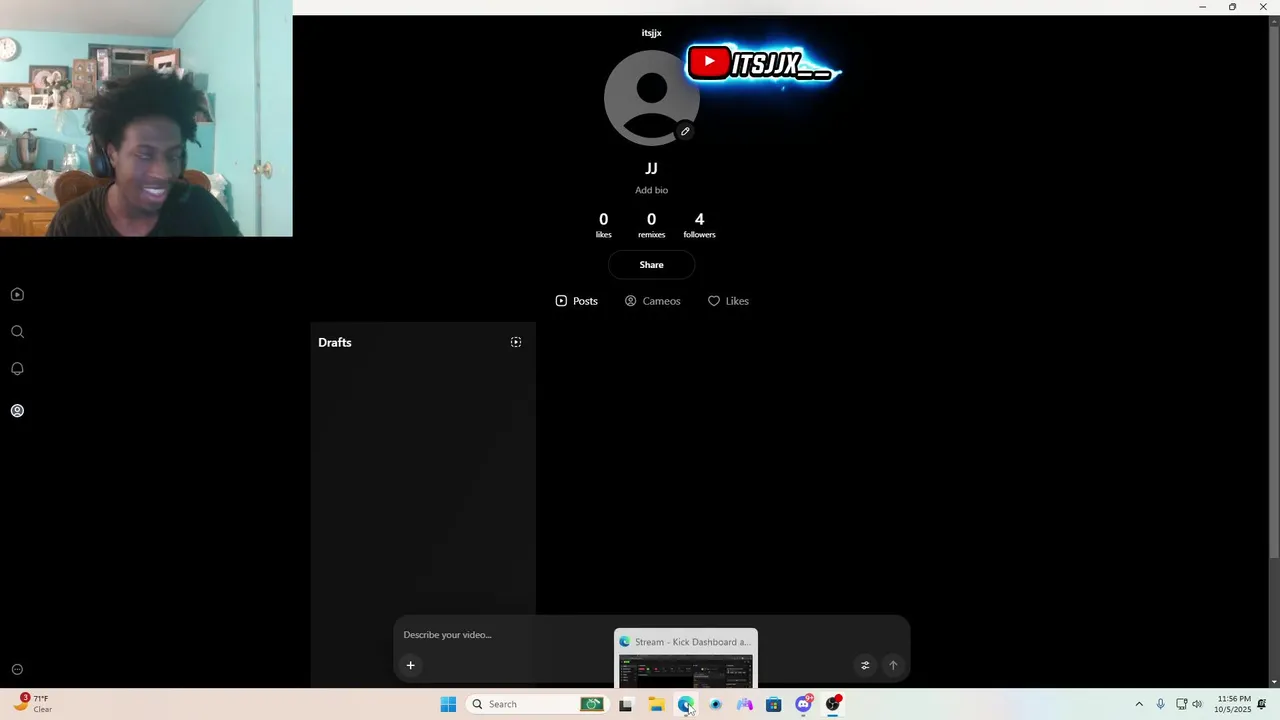1280x720 pixels.
Task: Open the clock showing 11:56 PM
Action: [x=1232, y=704]
